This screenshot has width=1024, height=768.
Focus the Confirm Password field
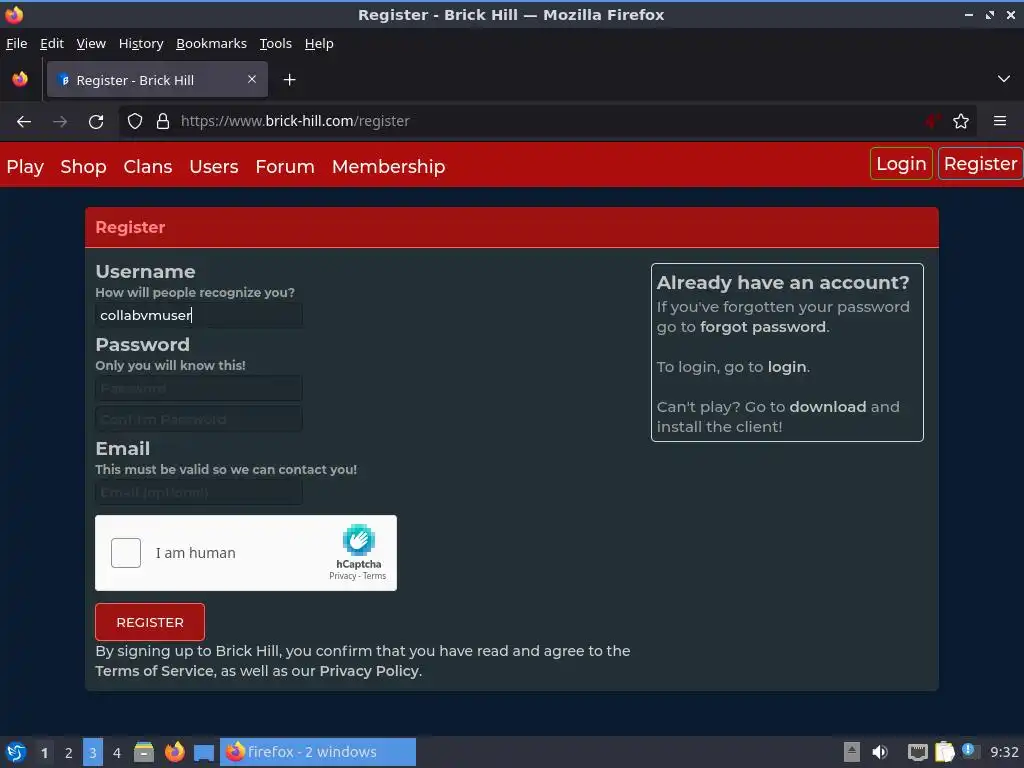(199, 419)
